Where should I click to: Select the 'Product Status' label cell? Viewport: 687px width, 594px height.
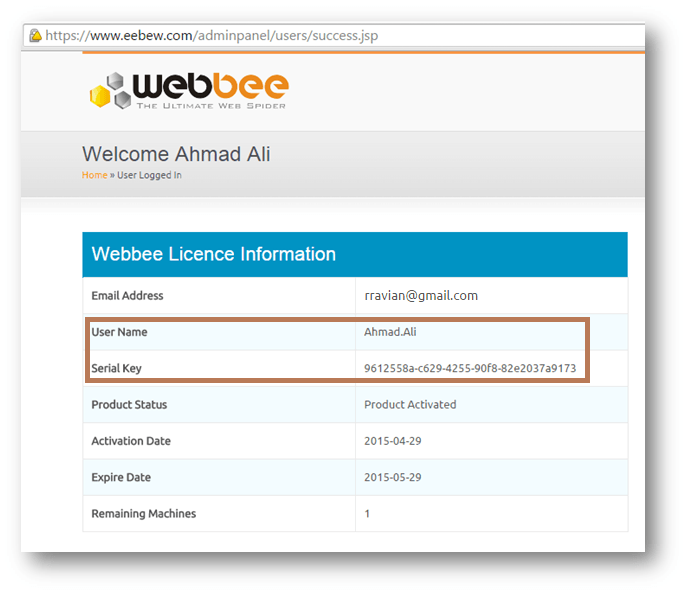pyautogui.click(x=219, y=405)
